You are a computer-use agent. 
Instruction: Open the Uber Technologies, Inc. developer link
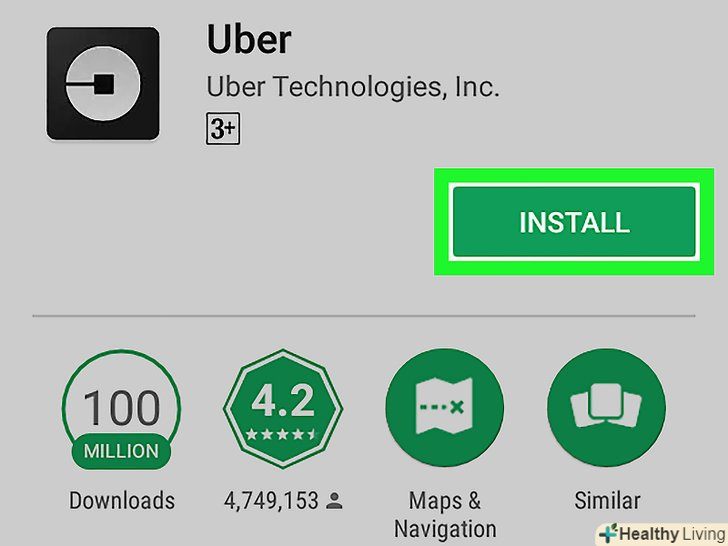(353, 87)
